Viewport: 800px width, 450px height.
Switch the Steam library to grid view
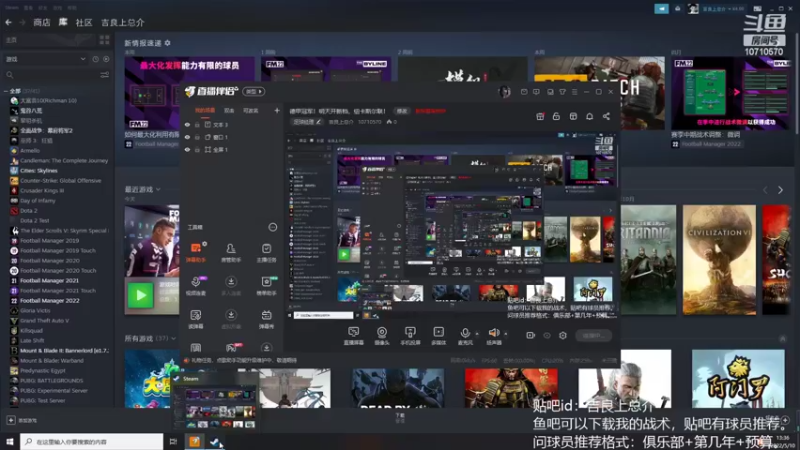(105, 40)
